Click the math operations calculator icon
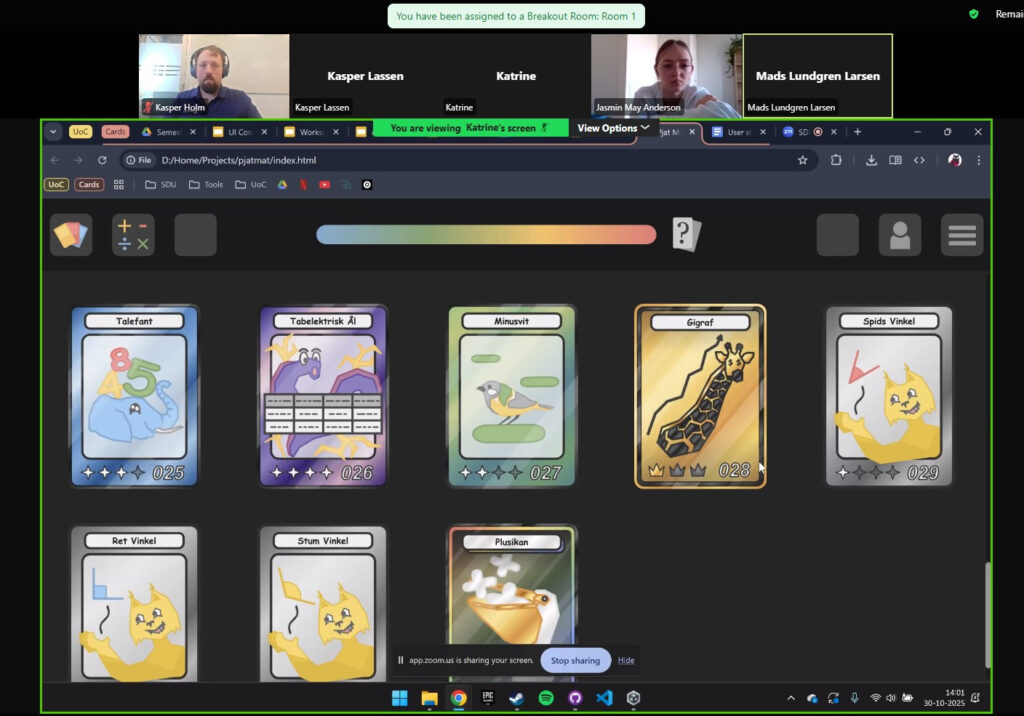1024x716 pixels. click(133, 235)
